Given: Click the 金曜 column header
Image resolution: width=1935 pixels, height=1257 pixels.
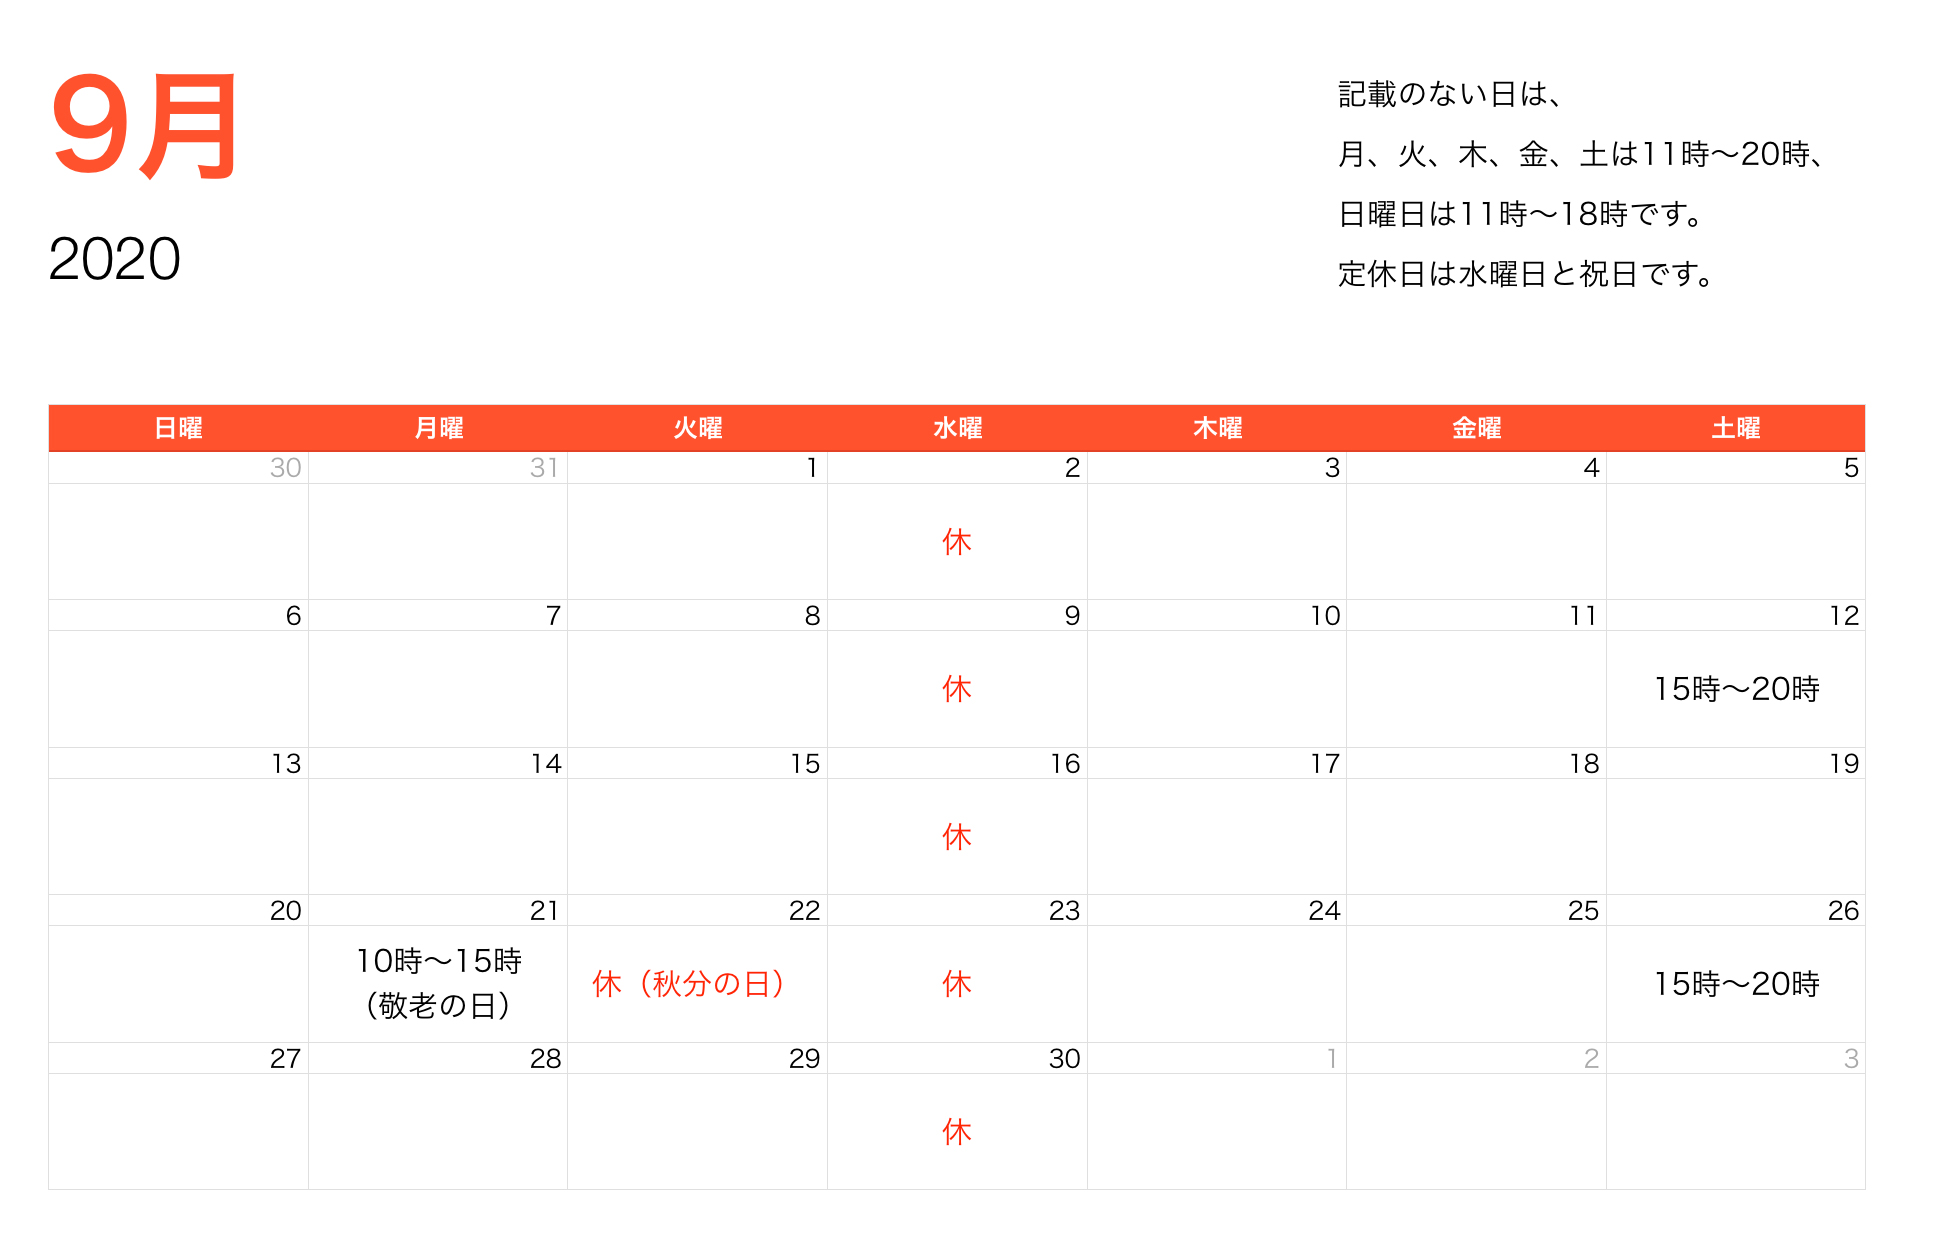Looking at the screenshot, I should coord(1476,427).
